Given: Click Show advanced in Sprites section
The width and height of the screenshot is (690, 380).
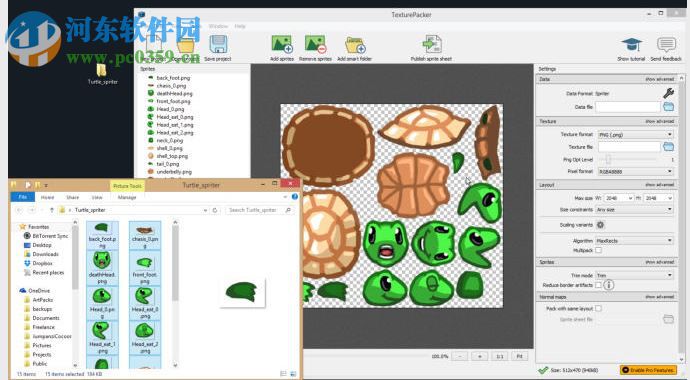Looking at the screenshot, I should (x=660, y=262).
